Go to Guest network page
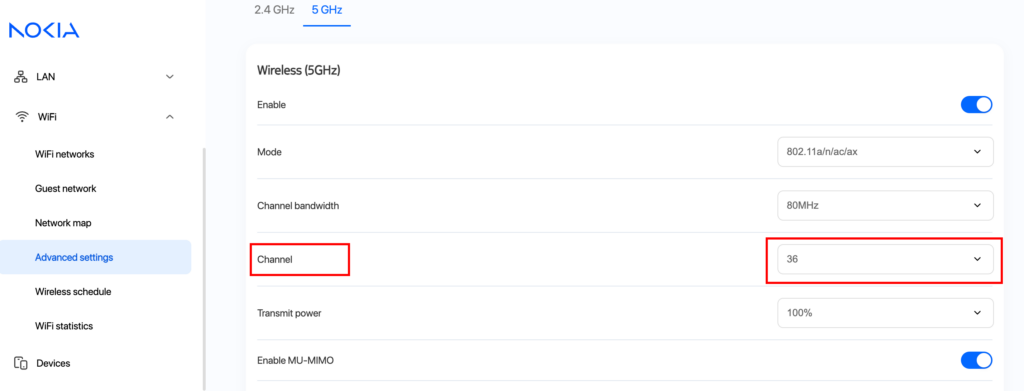The image size is (1024, 391). [x=65, y=189]
